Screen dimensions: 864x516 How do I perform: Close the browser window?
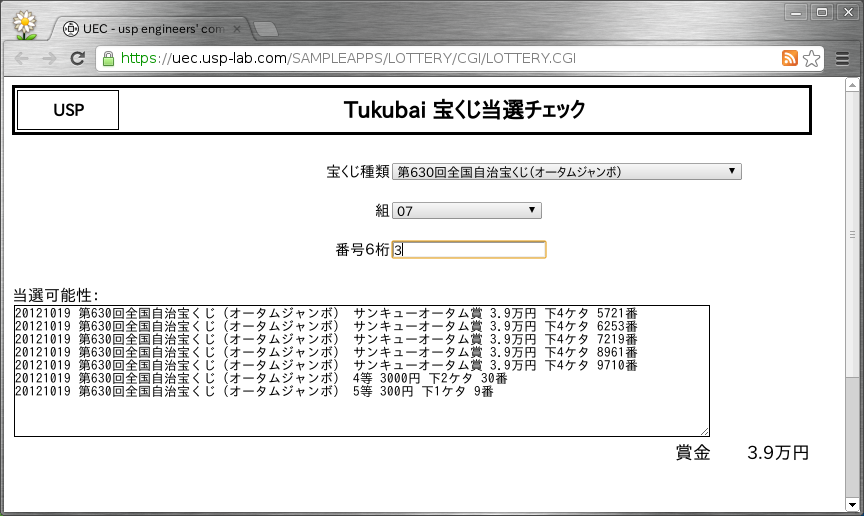[848, 12]
